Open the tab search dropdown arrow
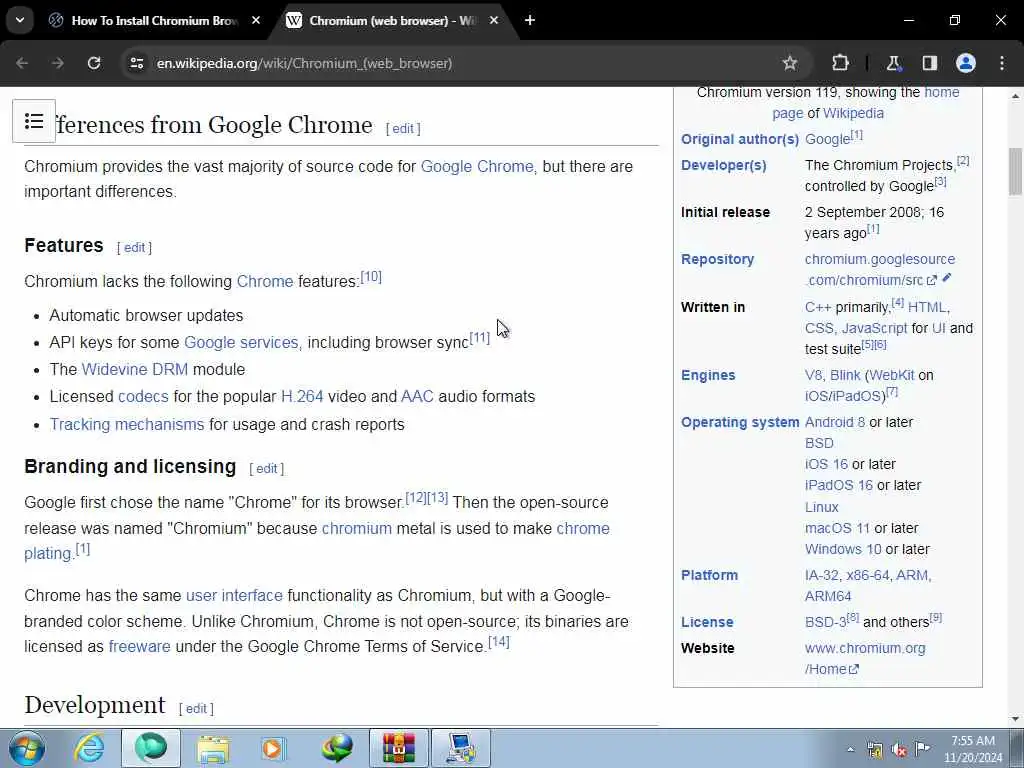 (x=20, y=20)
